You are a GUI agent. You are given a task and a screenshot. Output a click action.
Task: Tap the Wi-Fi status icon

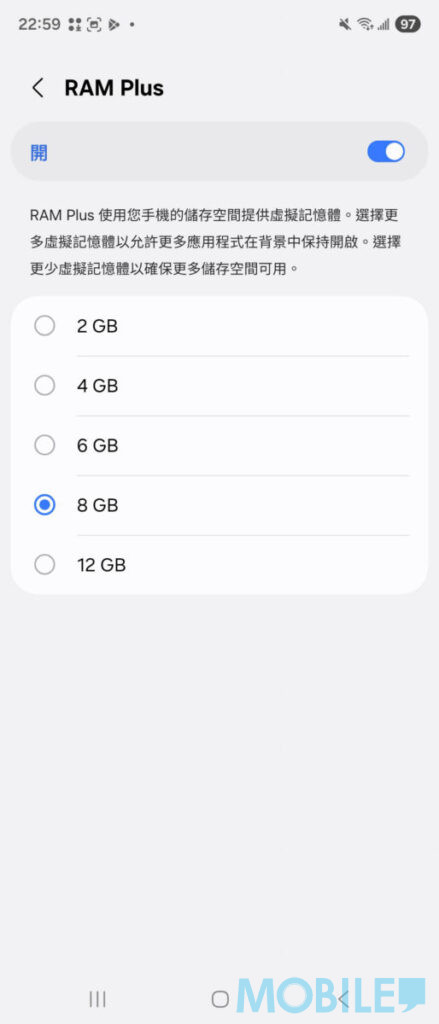point(365,25)
